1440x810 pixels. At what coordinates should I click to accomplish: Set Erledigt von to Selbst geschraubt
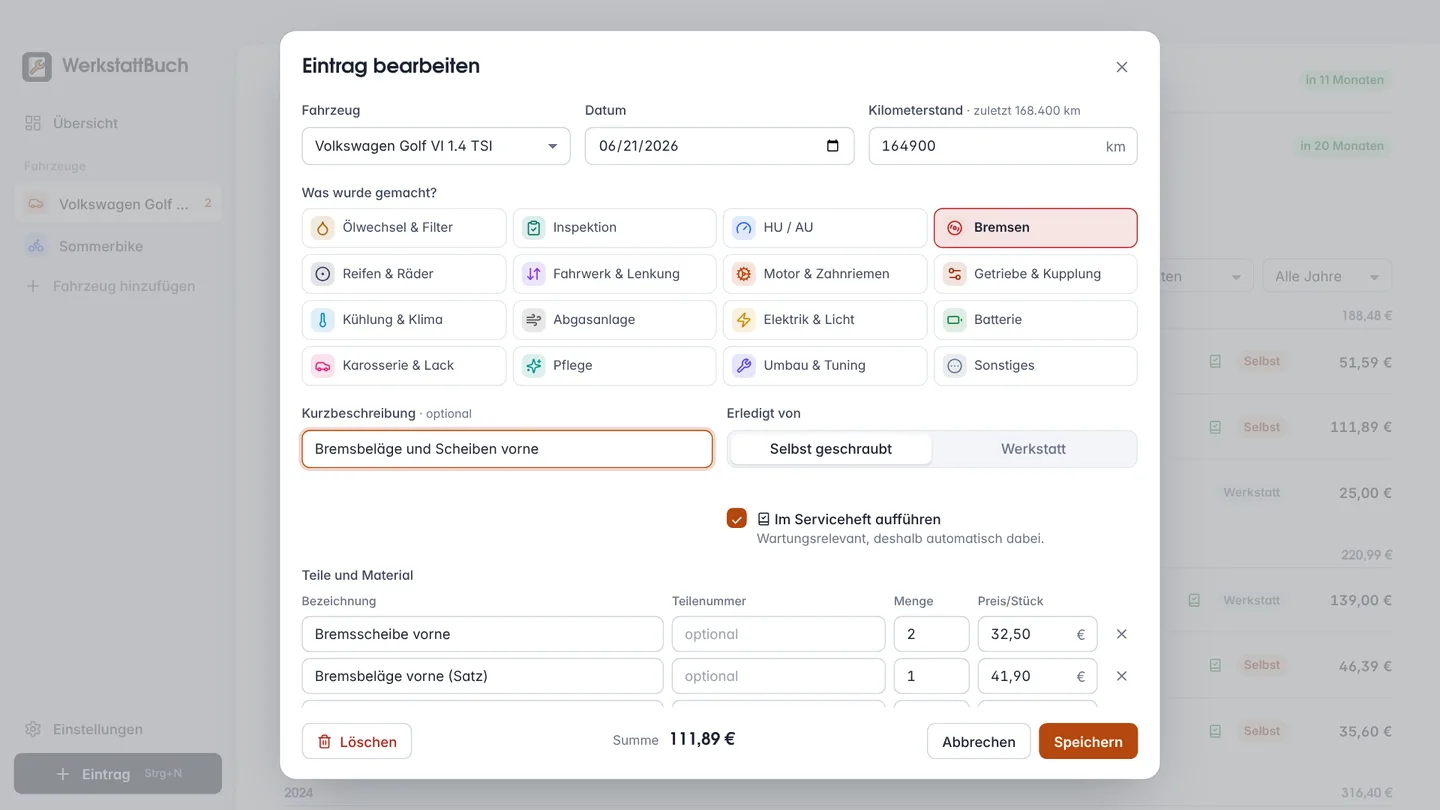831,449
